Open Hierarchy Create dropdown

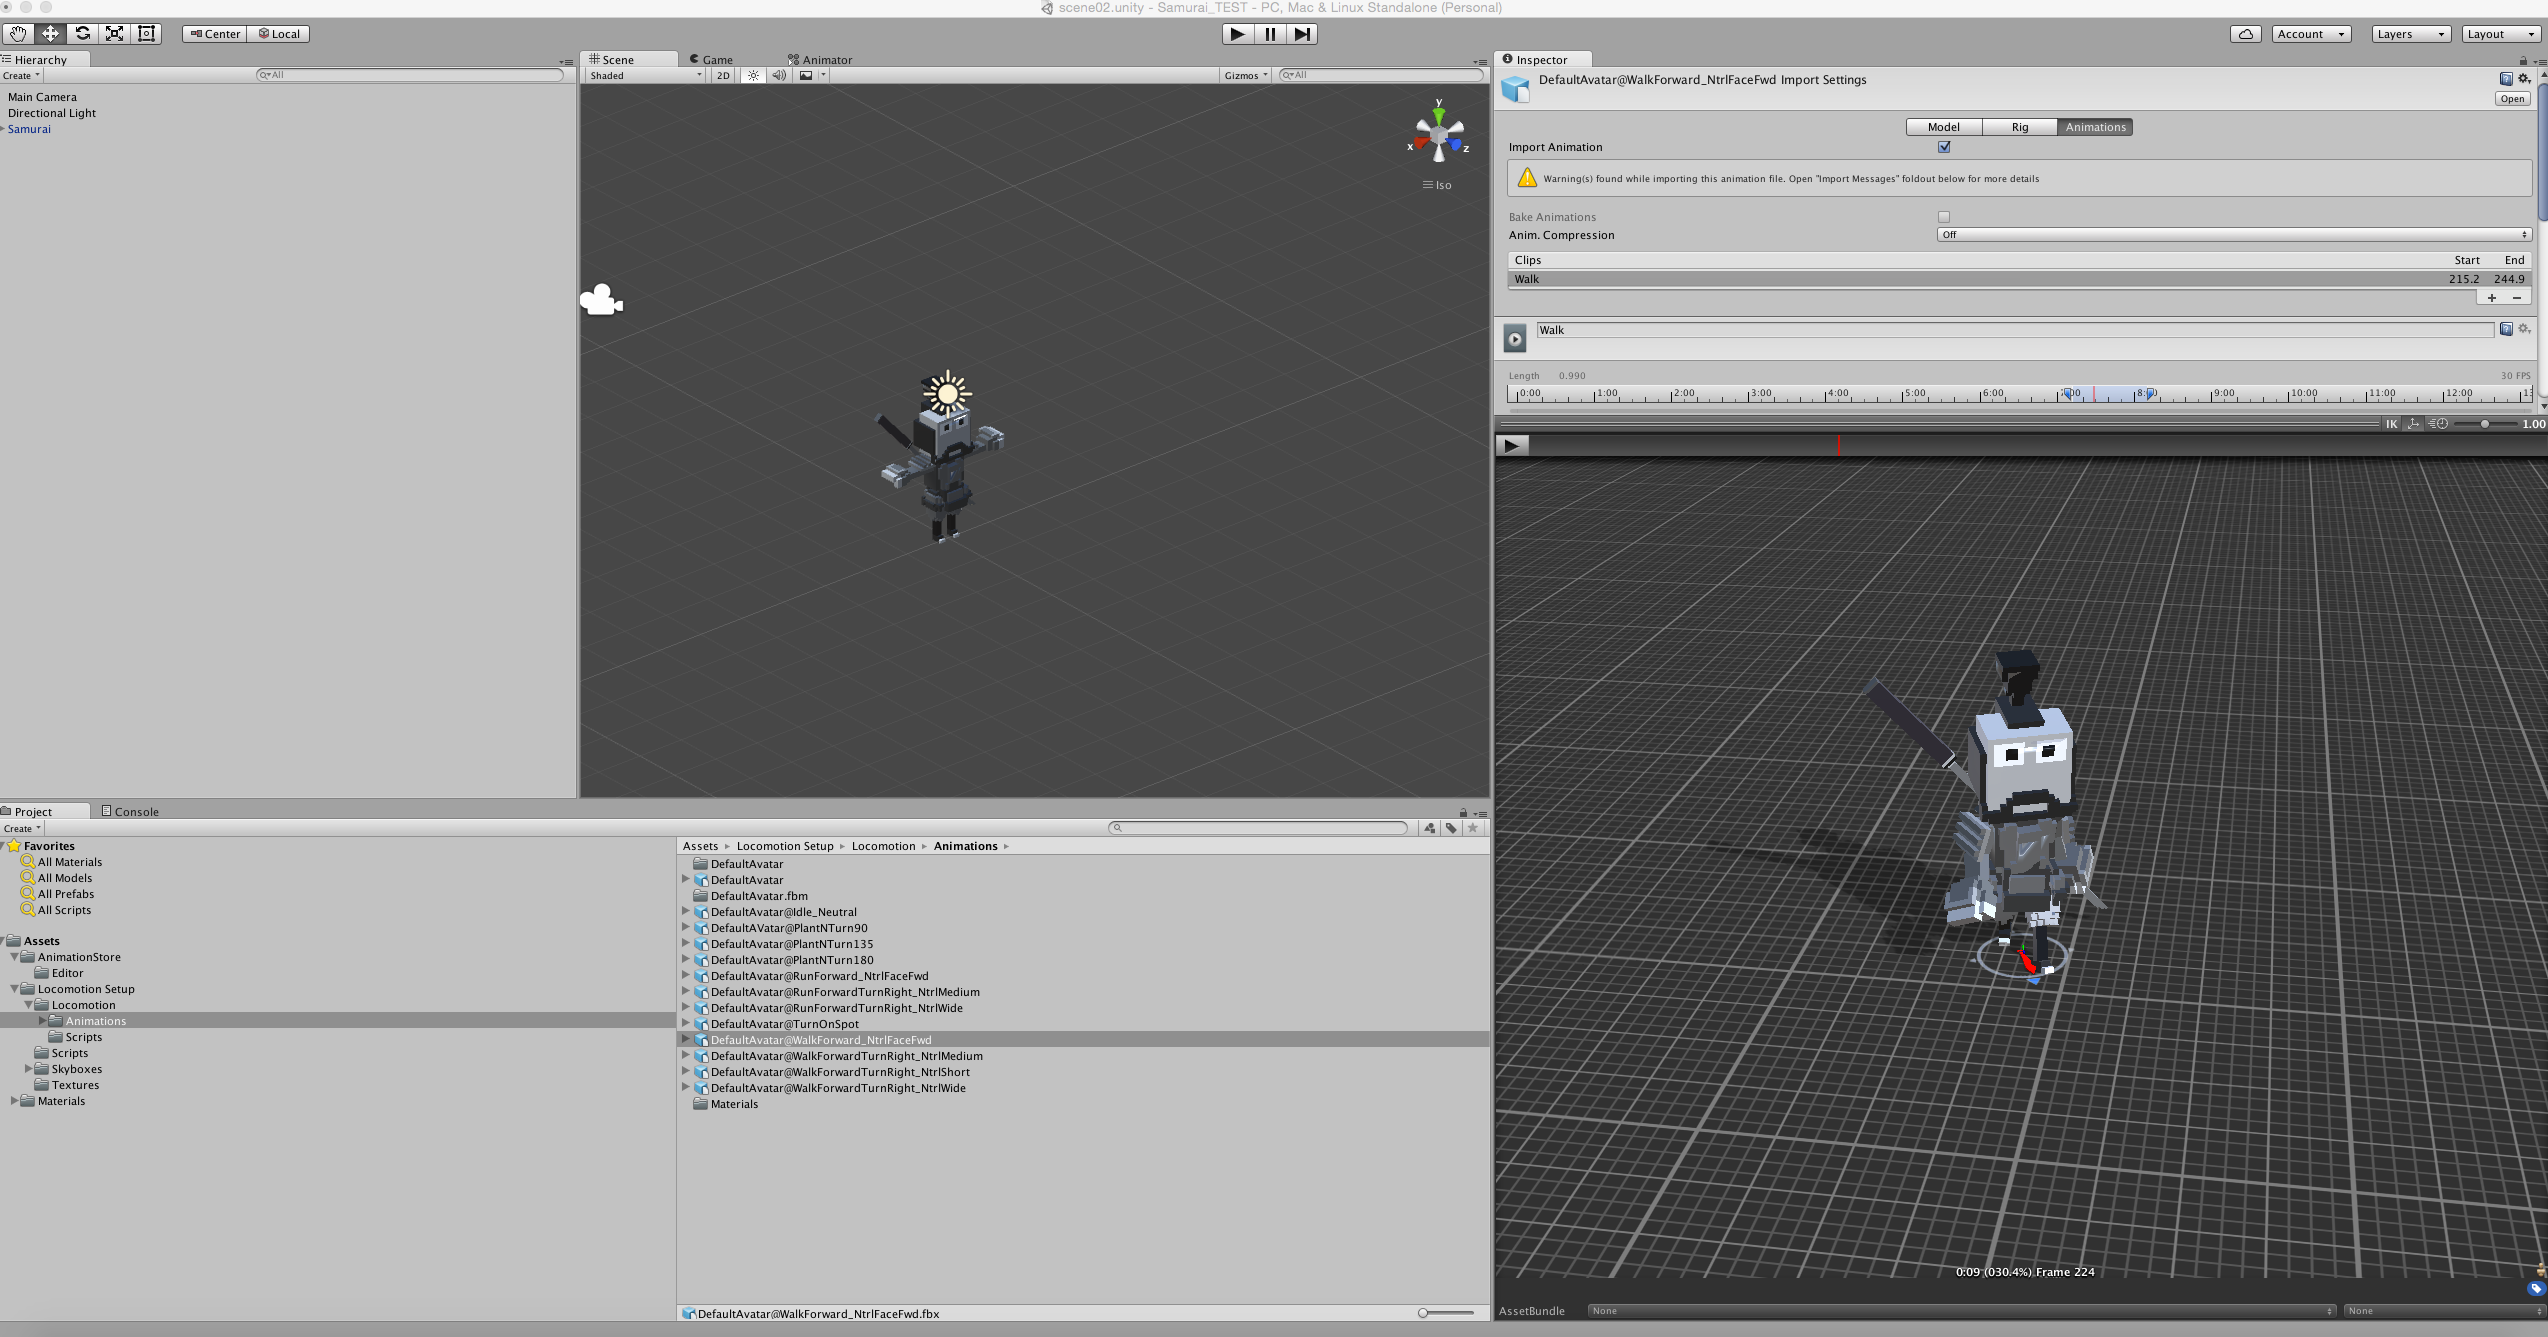coord(21,76)
